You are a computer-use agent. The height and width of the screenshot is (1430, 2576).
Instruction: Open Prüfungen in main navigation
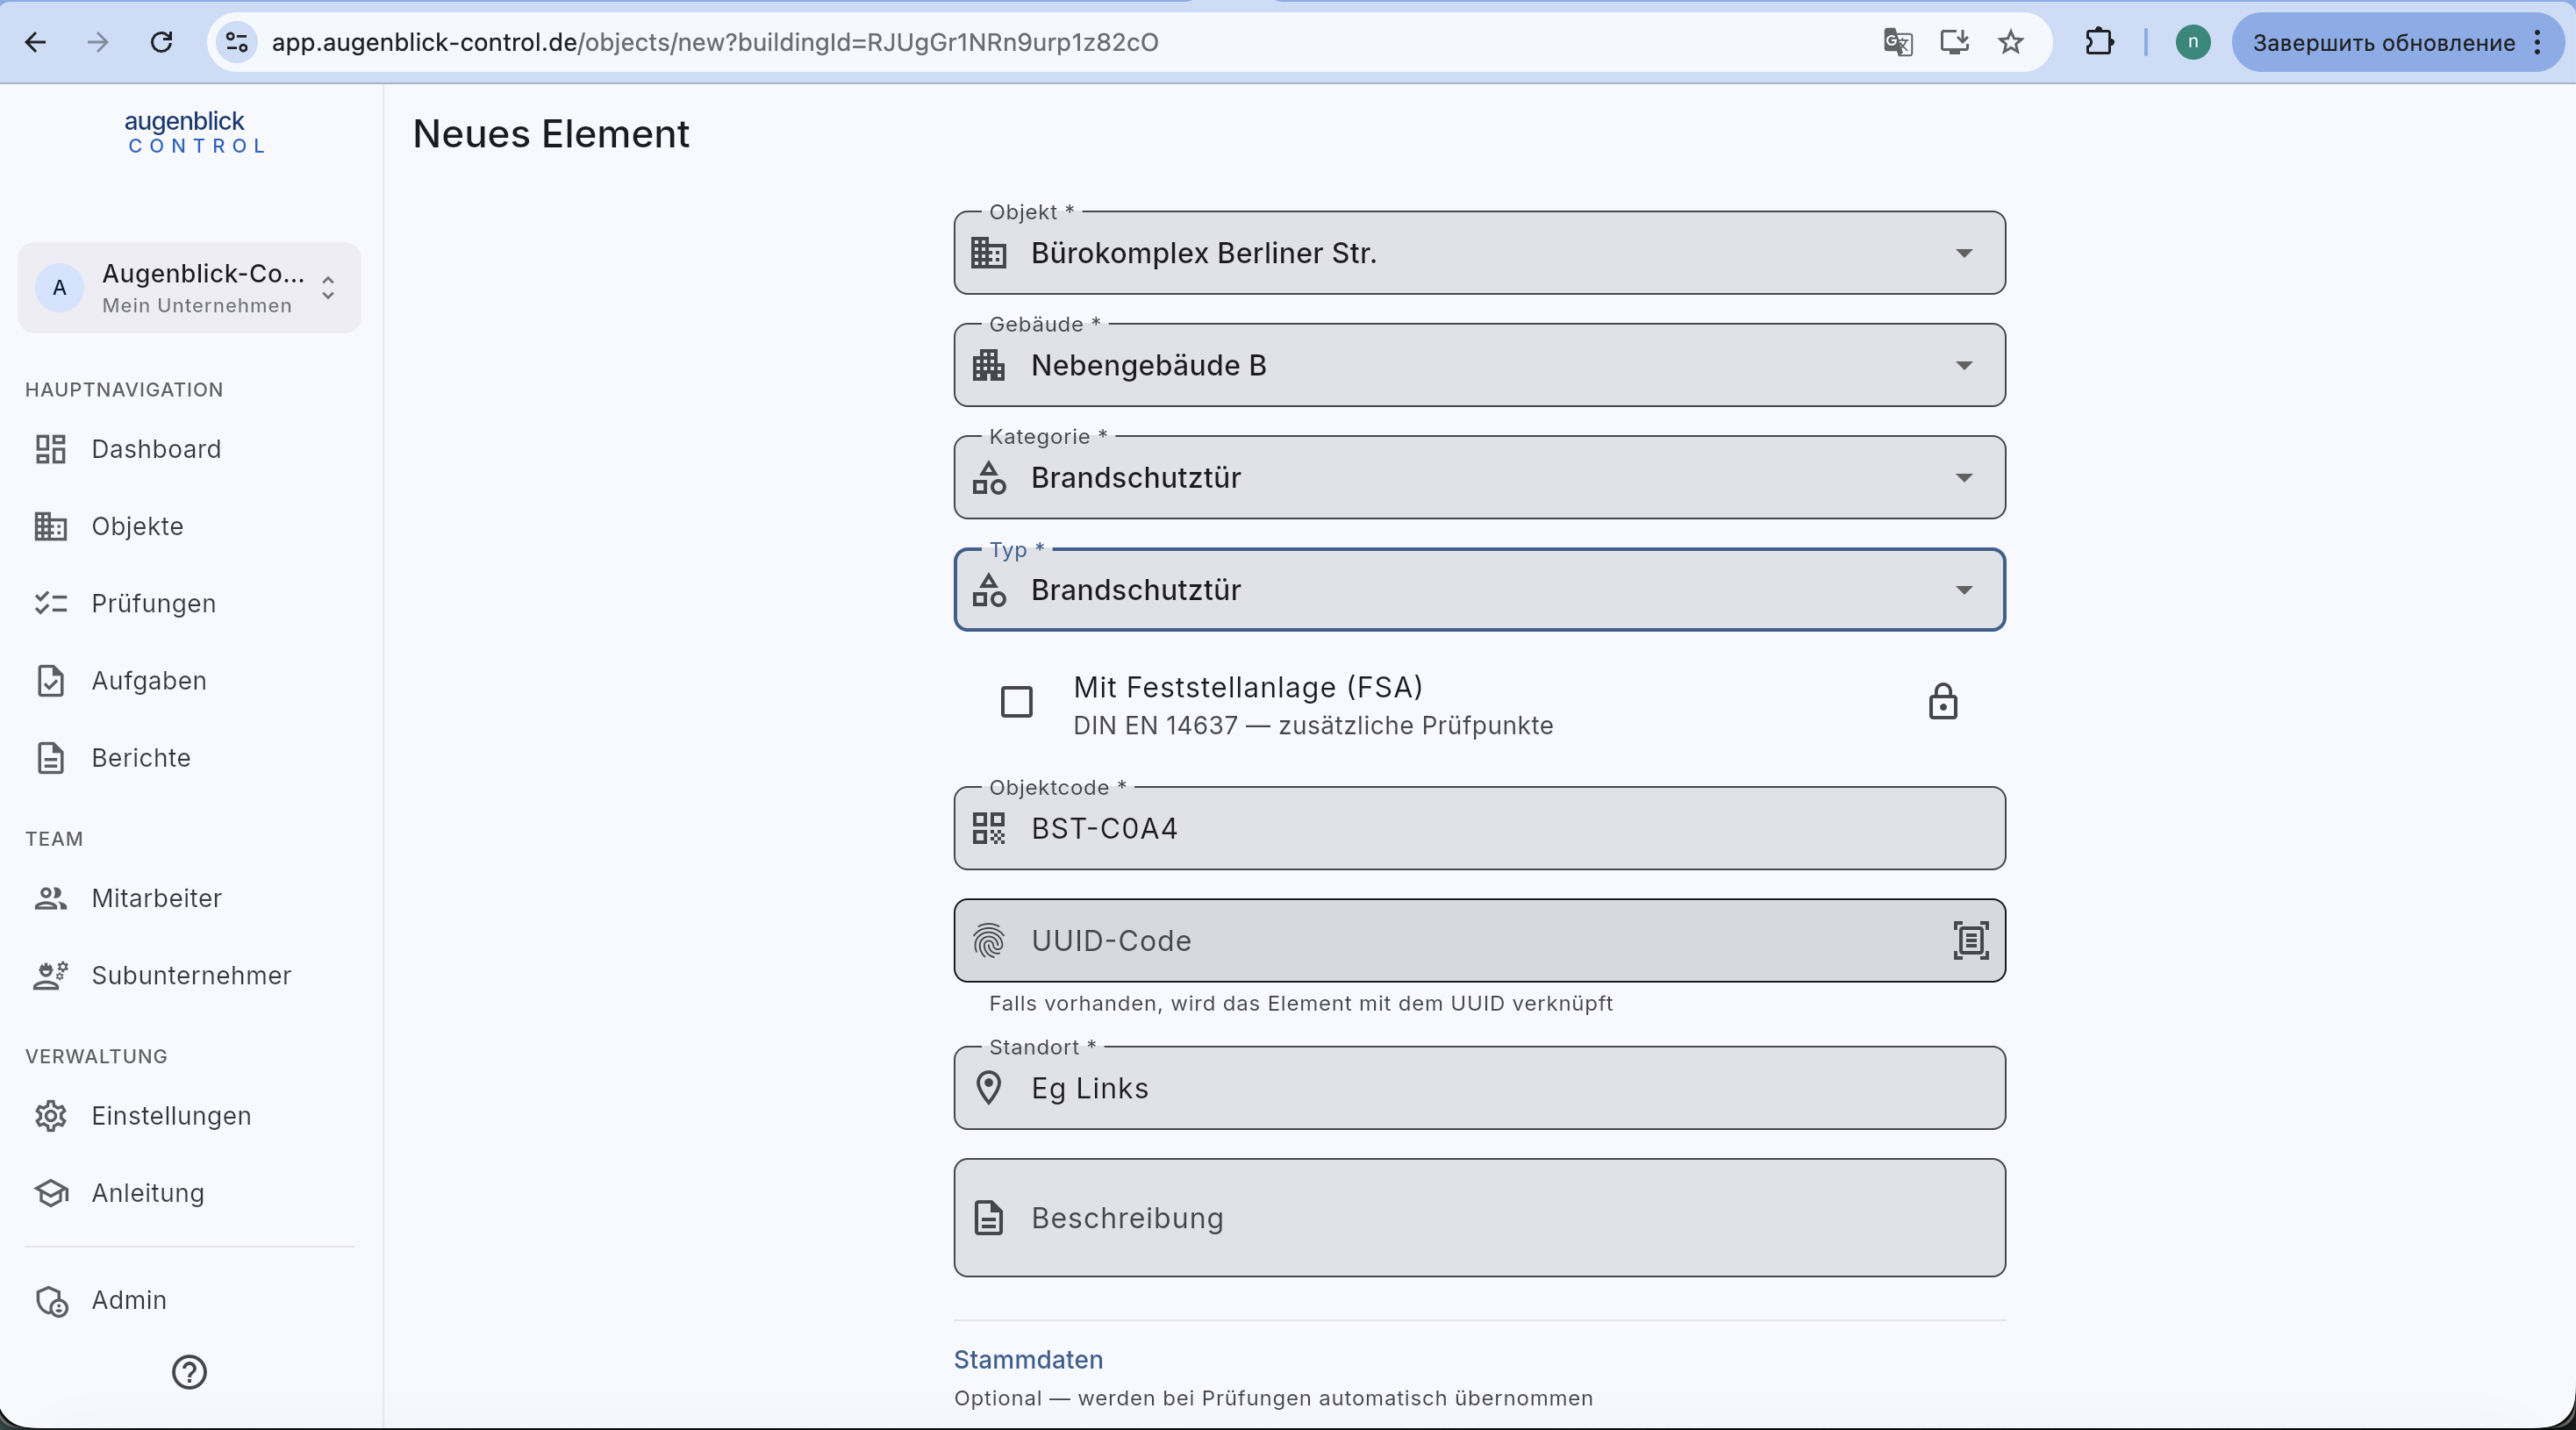[x=190, y=603]
